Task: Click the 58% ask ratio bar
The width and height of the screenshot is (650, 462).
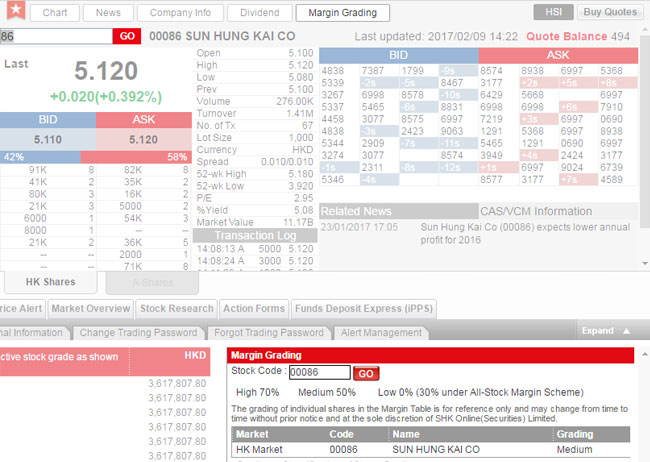Action: (136, 157)
